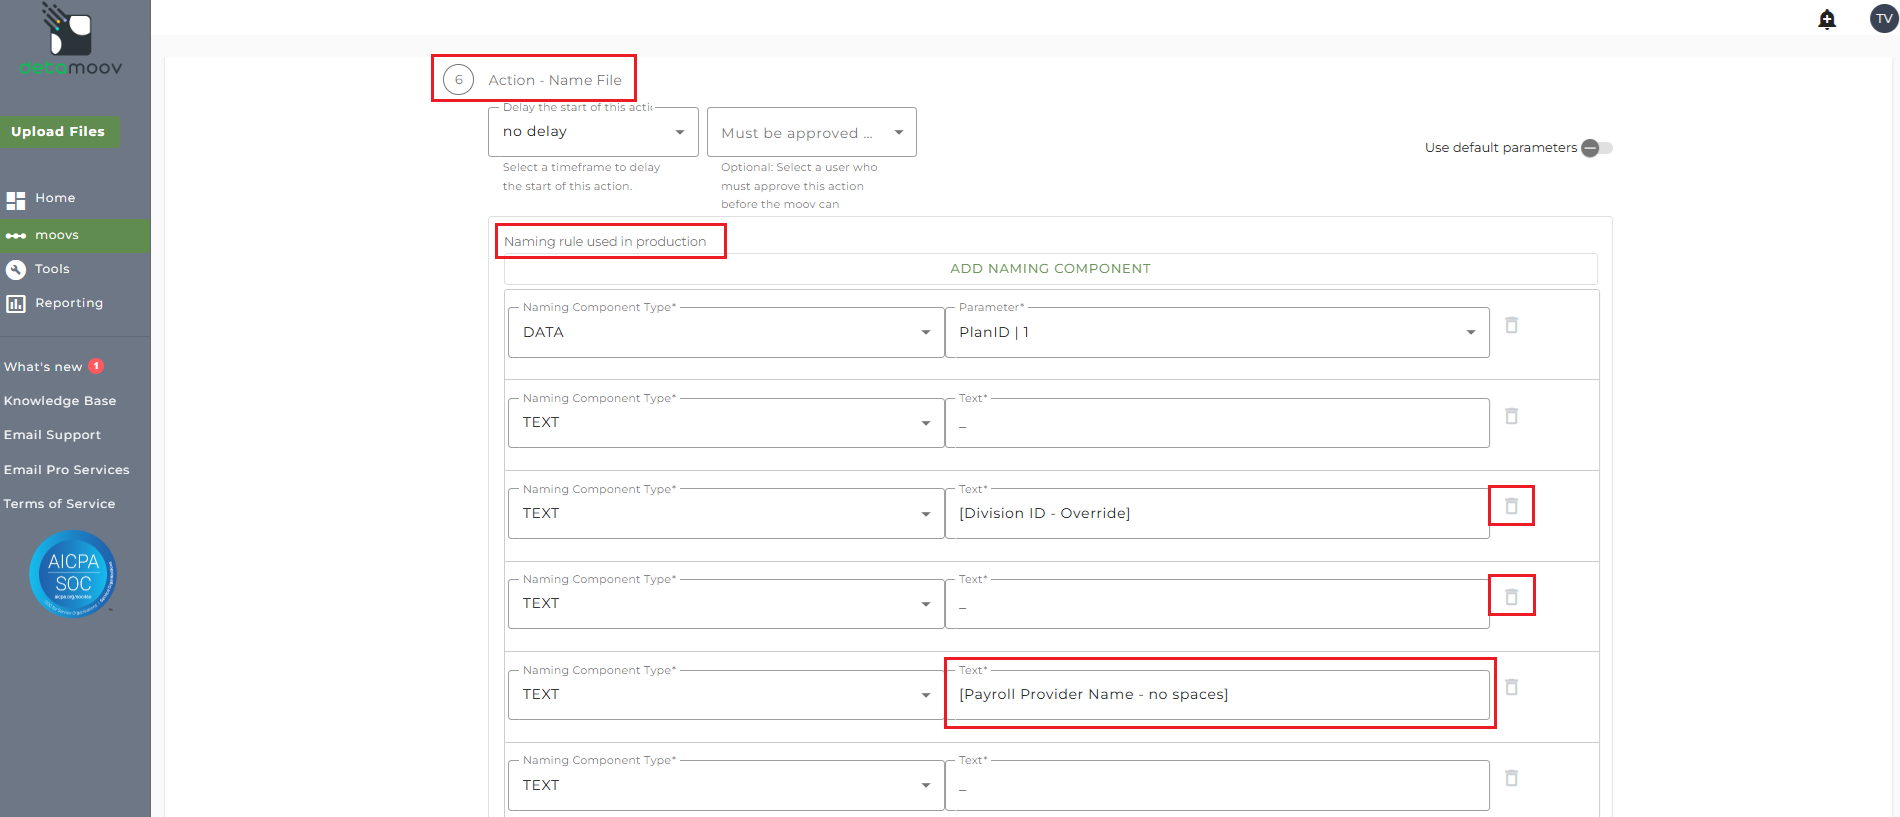Click the notification bell icon
1900x817 pixels.
1827,19
